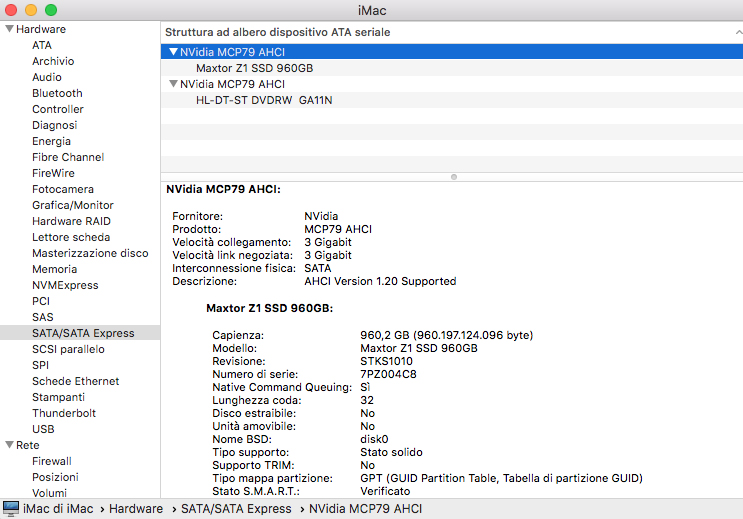Click the split pane divider handle
The image size is (743, 519).
point(454,177)
